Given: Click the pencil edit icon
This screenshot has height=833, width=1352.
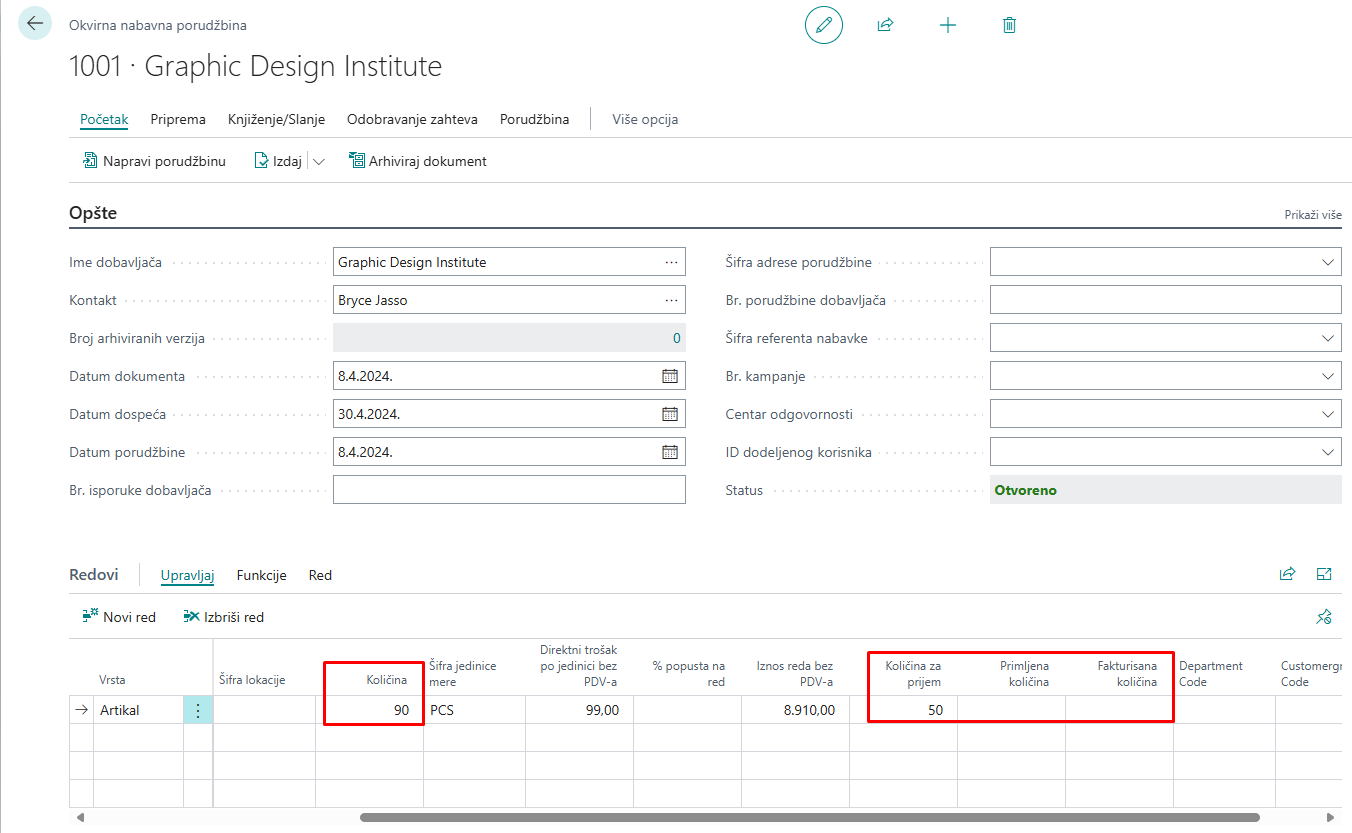Looking at the screenshot, I should pyautogui.click(x=823, y=25).
